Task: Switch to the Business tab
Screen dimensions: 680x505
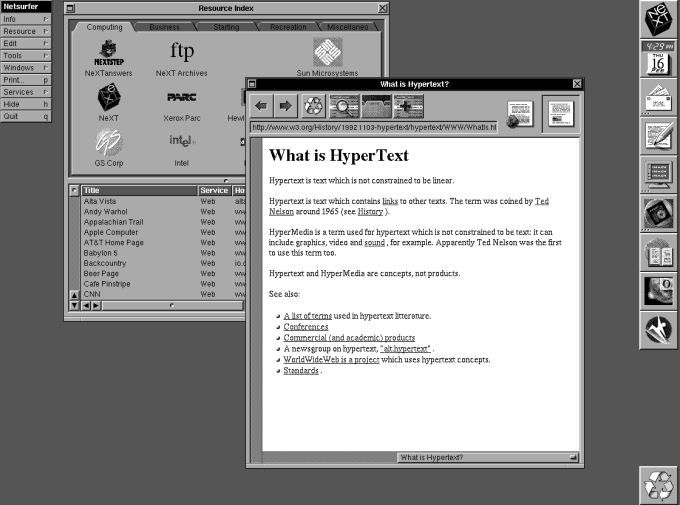Action: coord(164,27)
